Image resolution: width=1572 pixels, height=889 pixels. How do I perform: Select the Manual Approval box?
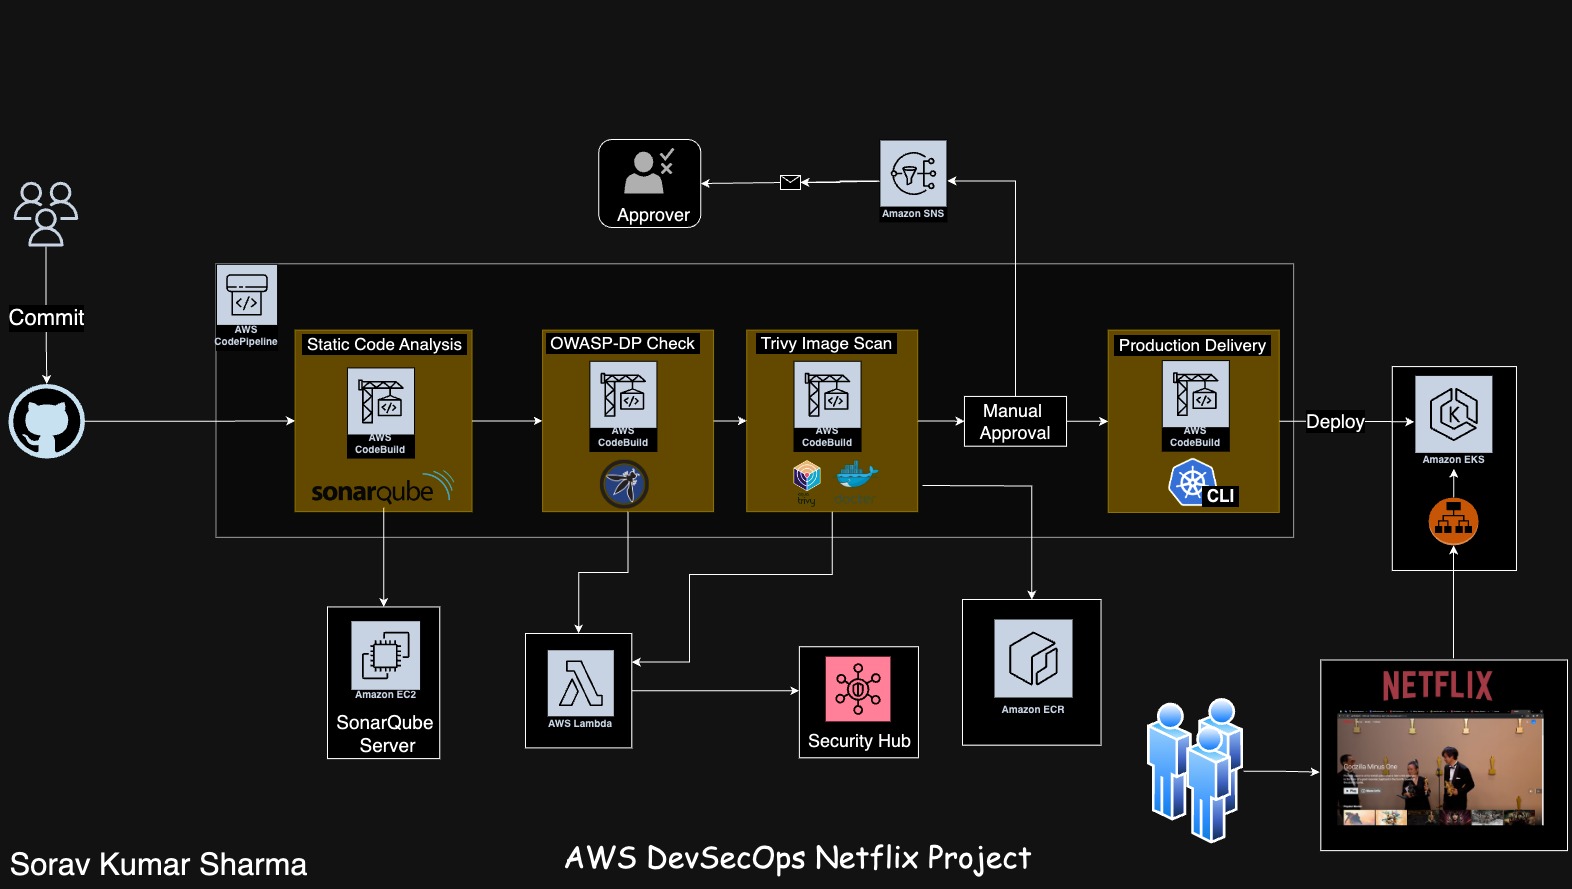1015,421
